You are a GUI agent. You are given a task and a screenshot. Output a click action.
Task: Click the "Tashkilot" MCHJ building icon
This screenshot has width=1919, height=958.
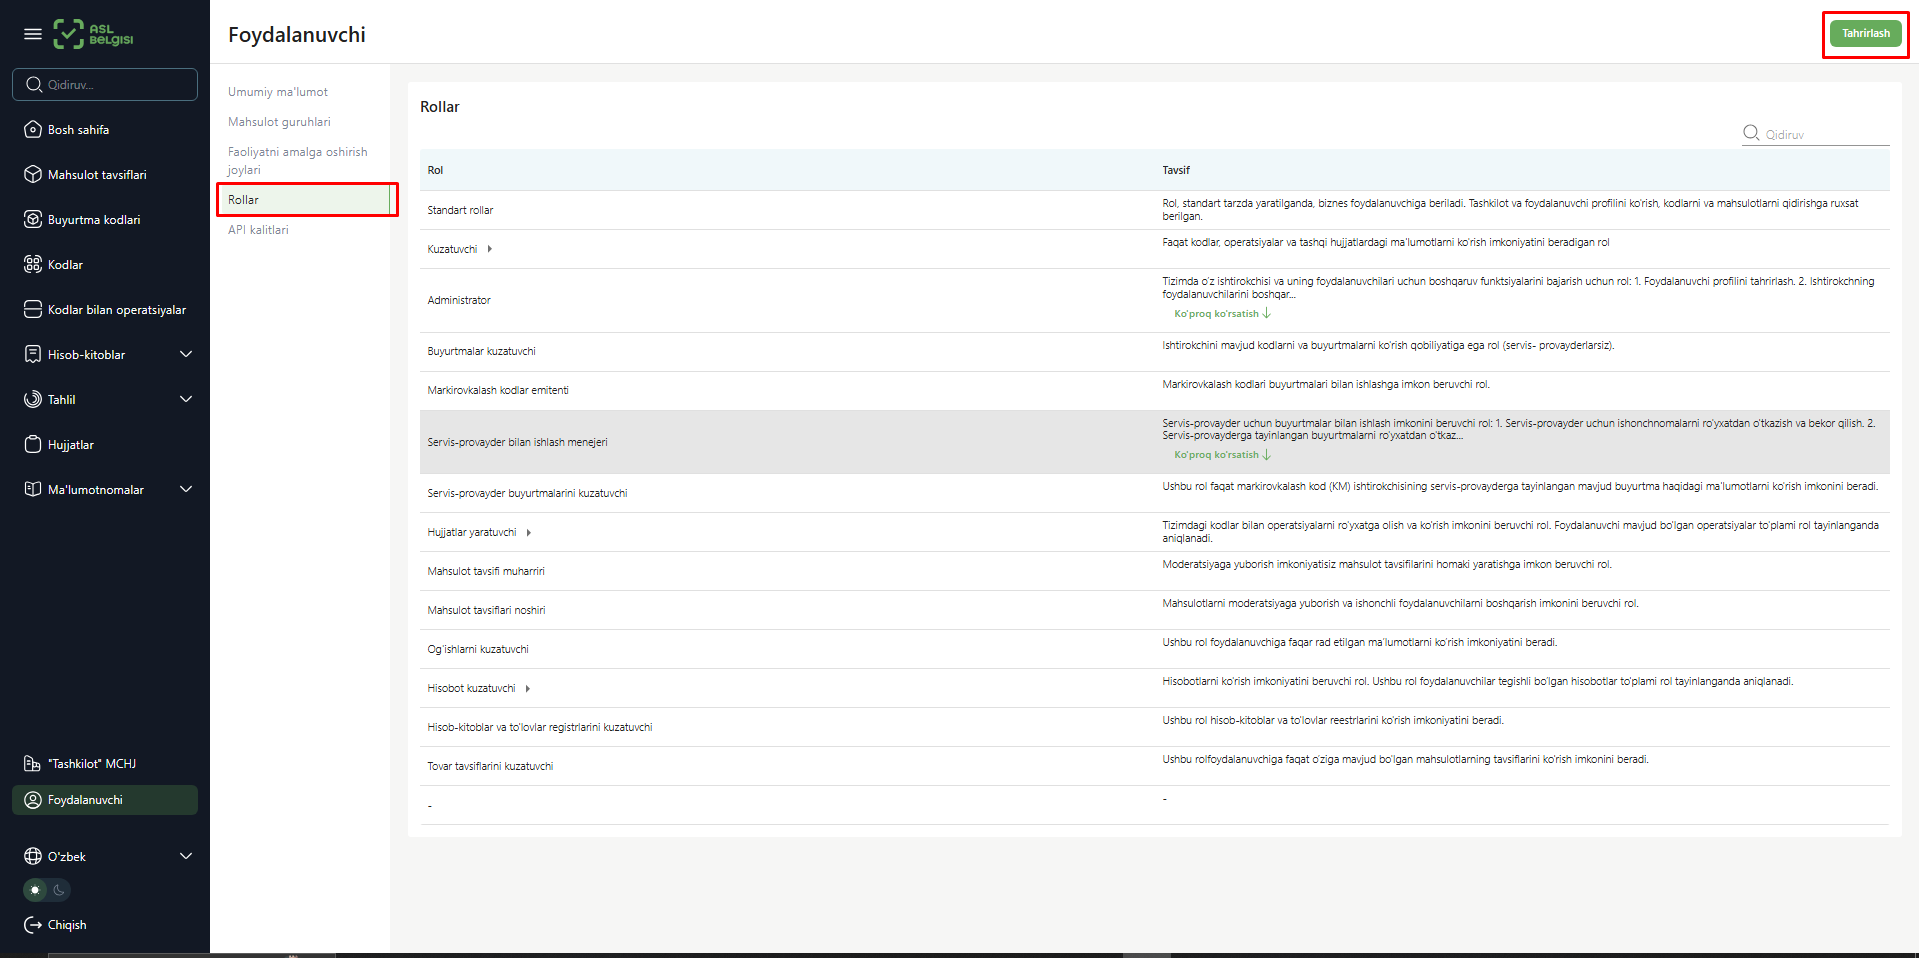33,764
